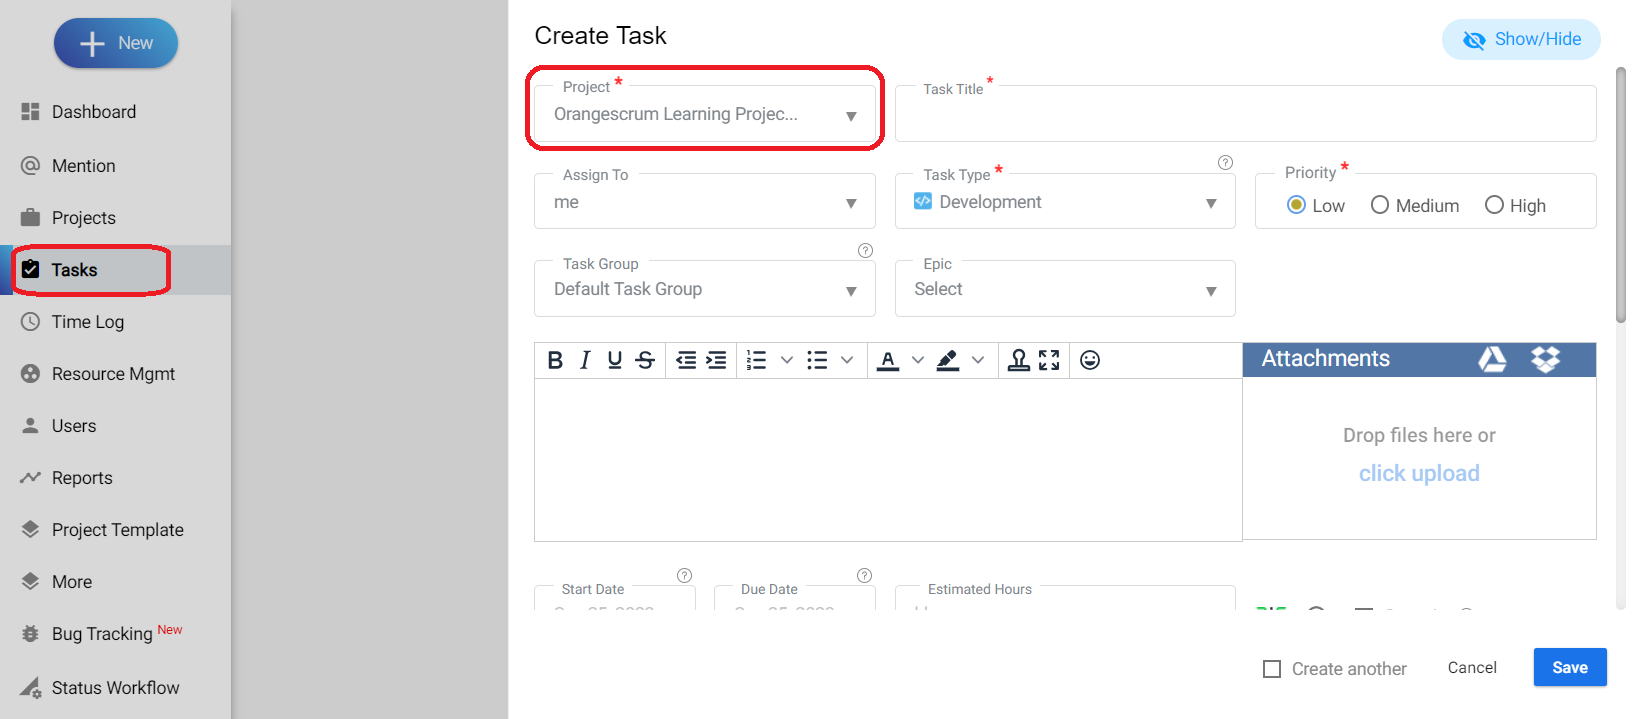Choose the font color tool
The height and width of the screenshot is (719, 1632).
[x=887, y=360]
